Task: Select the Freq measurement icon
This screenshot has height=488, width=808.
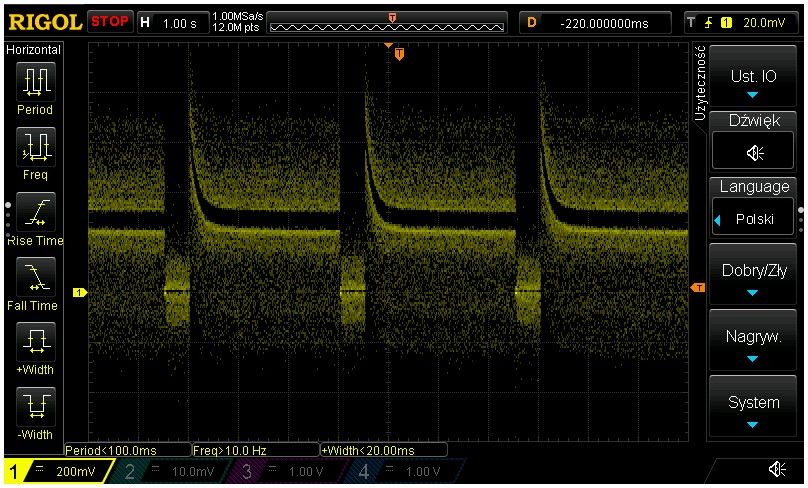Action: (36, 147)
